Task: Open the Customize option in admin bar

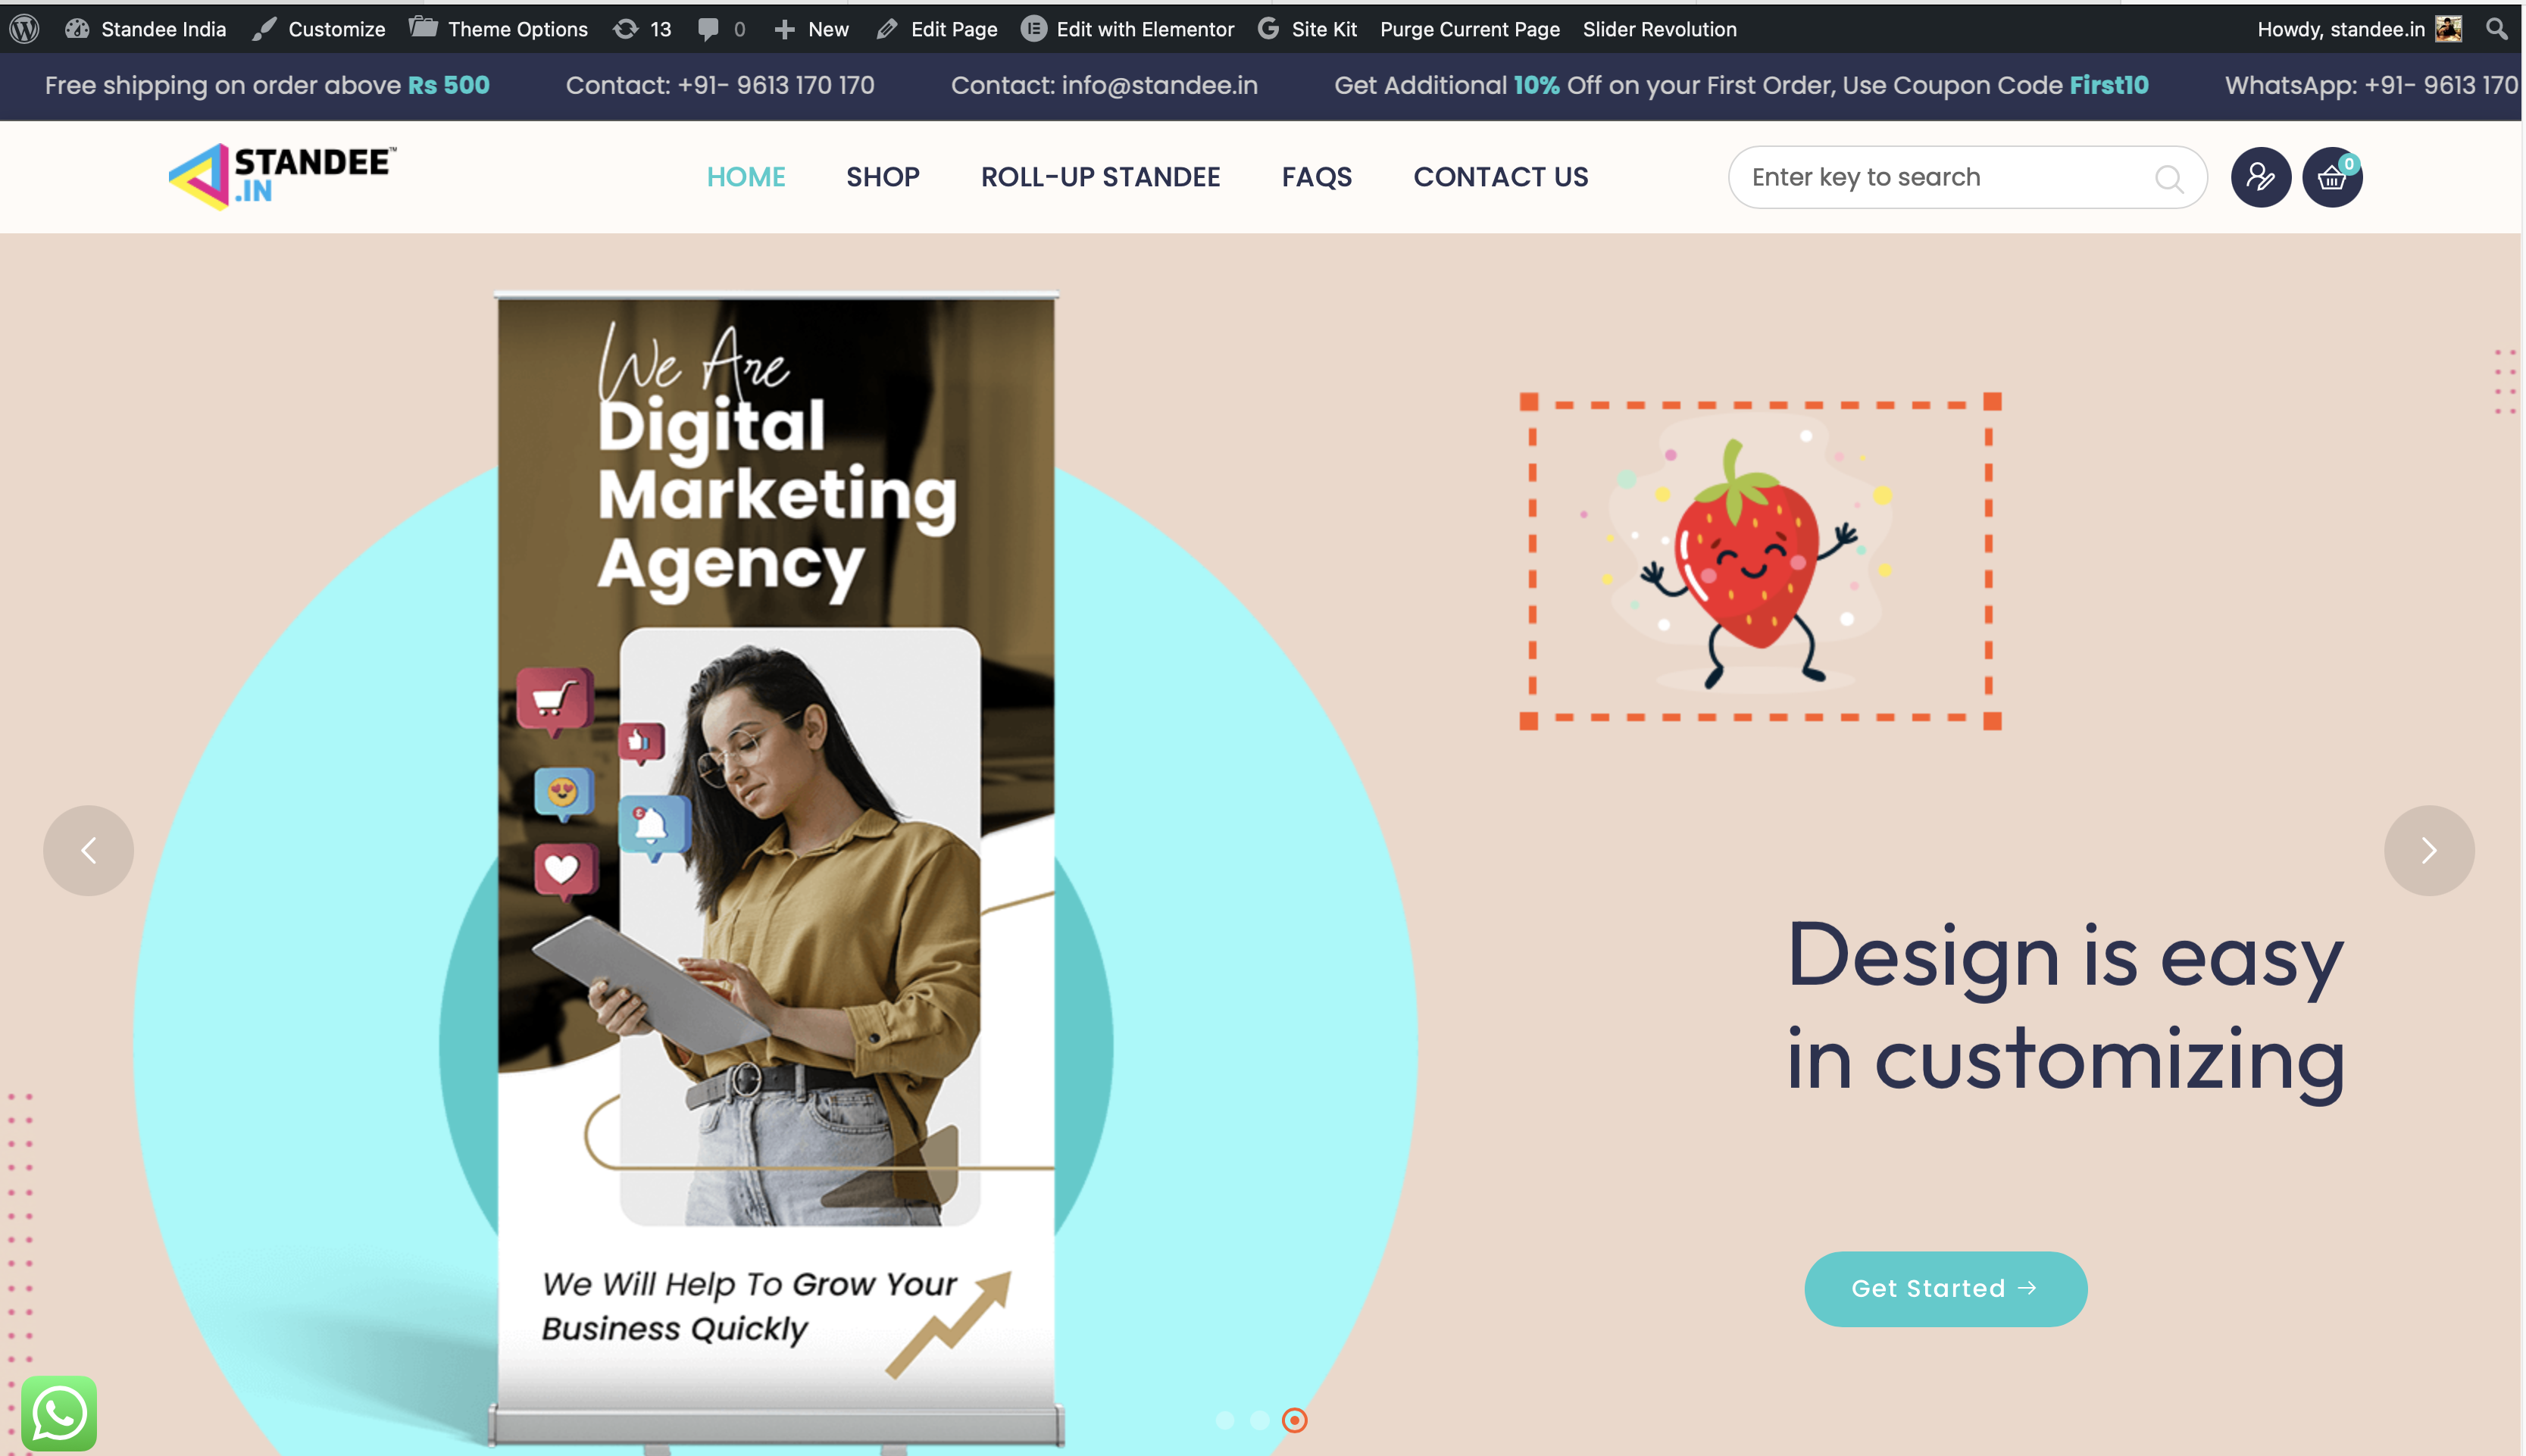Action: coord(319,29)
